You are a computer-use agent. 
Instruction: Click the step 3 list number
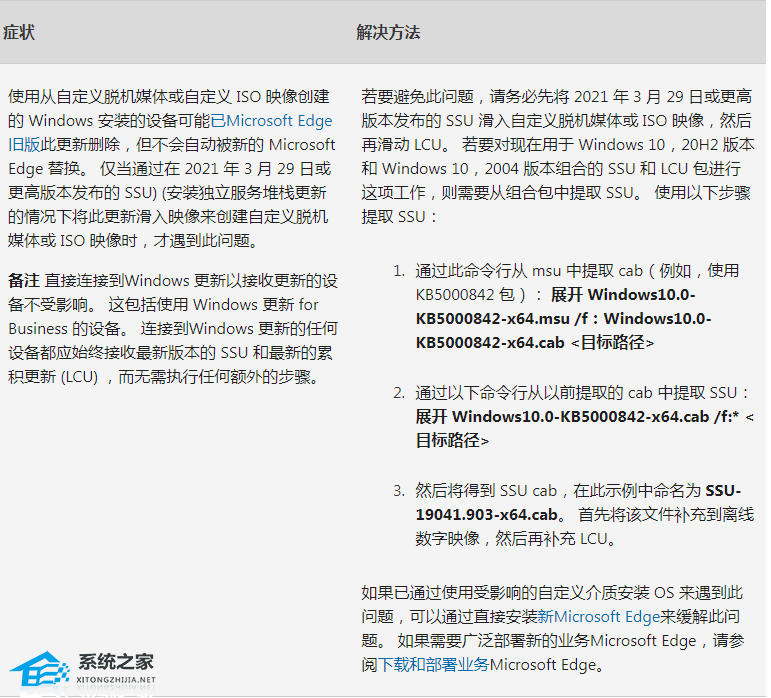coord(398,490)
